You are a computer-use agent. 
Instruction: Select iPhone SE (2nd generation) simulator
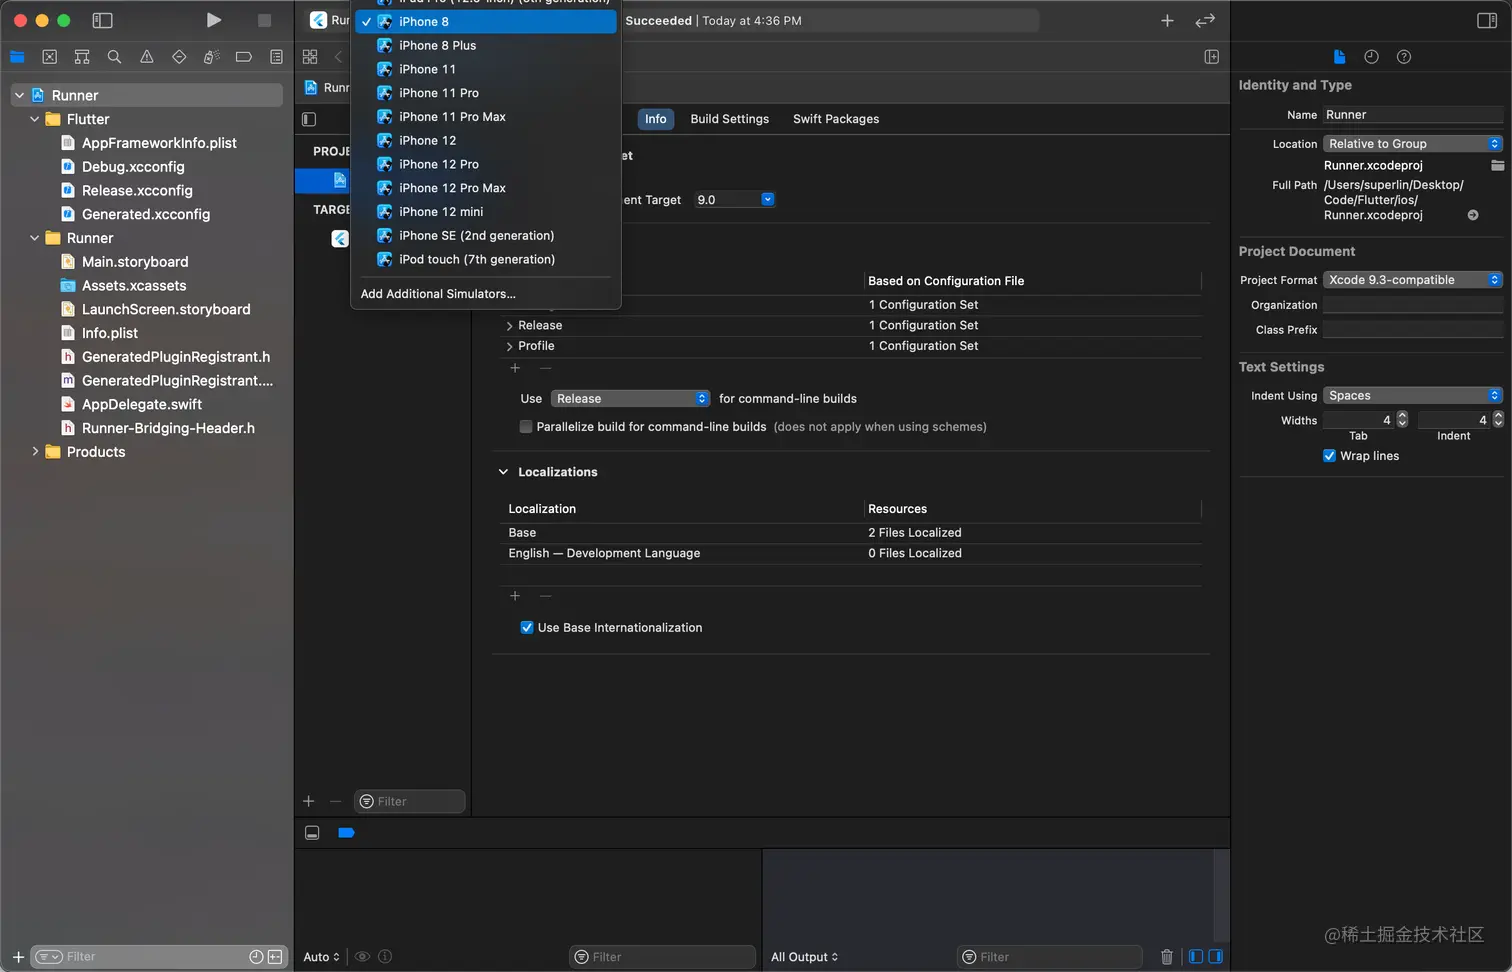[x=486, y=236]
